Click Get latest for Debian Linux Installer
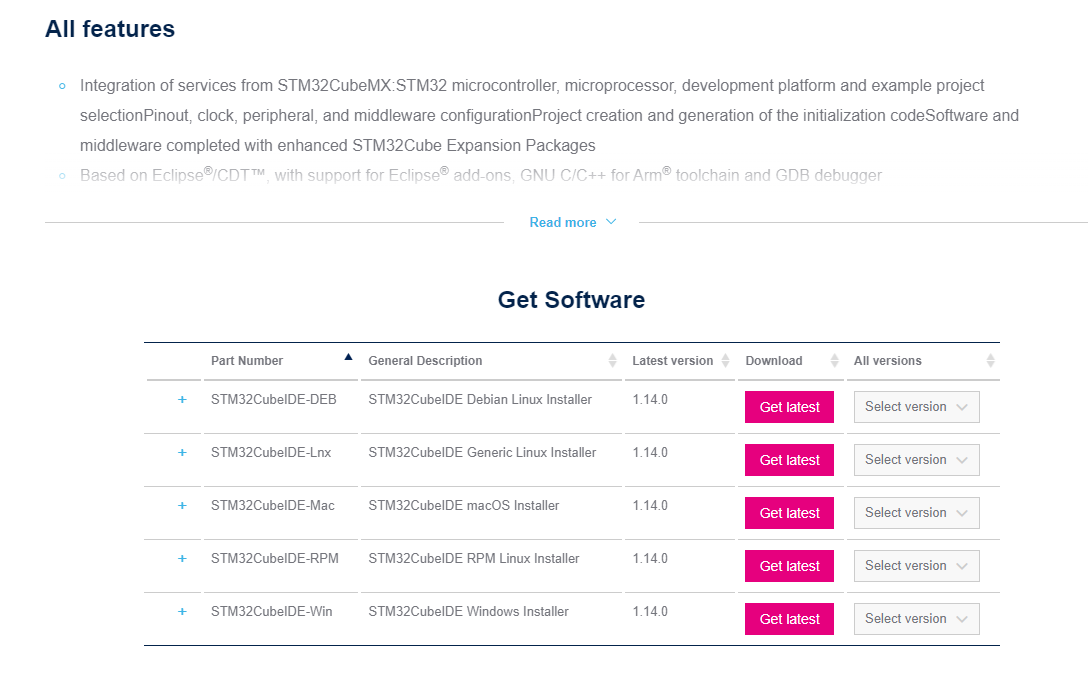The width and height of the screenshot is (1088, 679). 789,407
